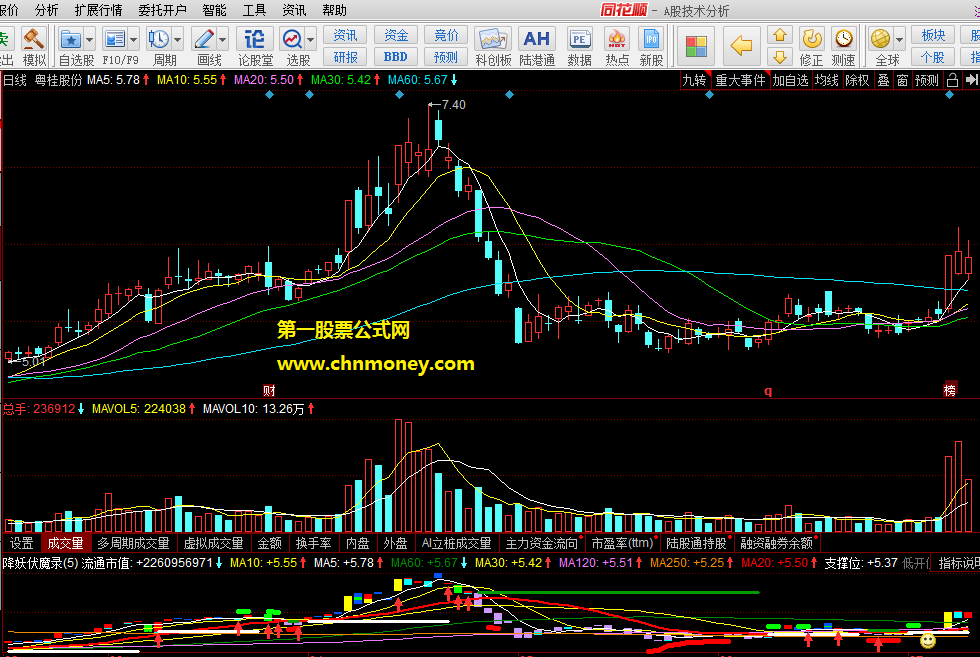The width and height of the screenshot is (980, 657).
Task: Click the smiley face icon in indicator panel
Action: point(928,640)
